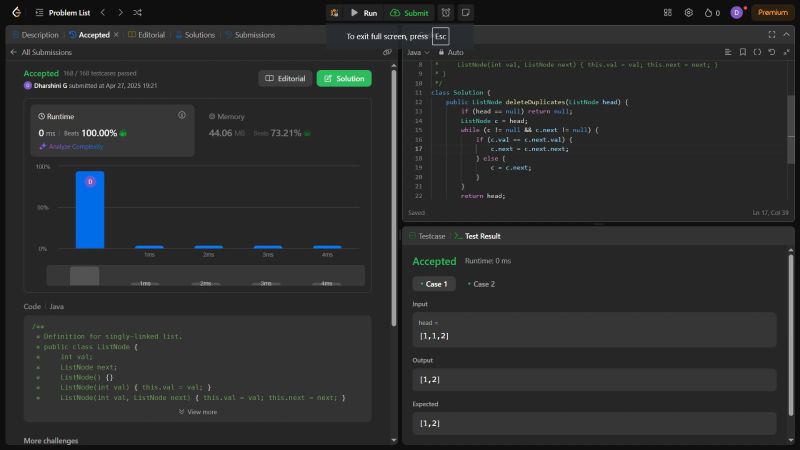Toggle the Auto lock setting

point(451,52)
